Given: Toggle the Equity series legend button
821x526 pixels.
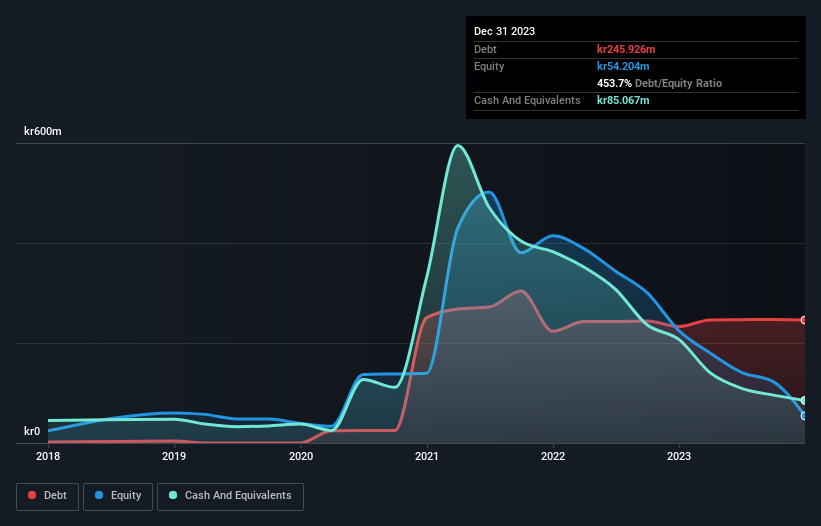Looking at the screenshot, I should [118, 496].
